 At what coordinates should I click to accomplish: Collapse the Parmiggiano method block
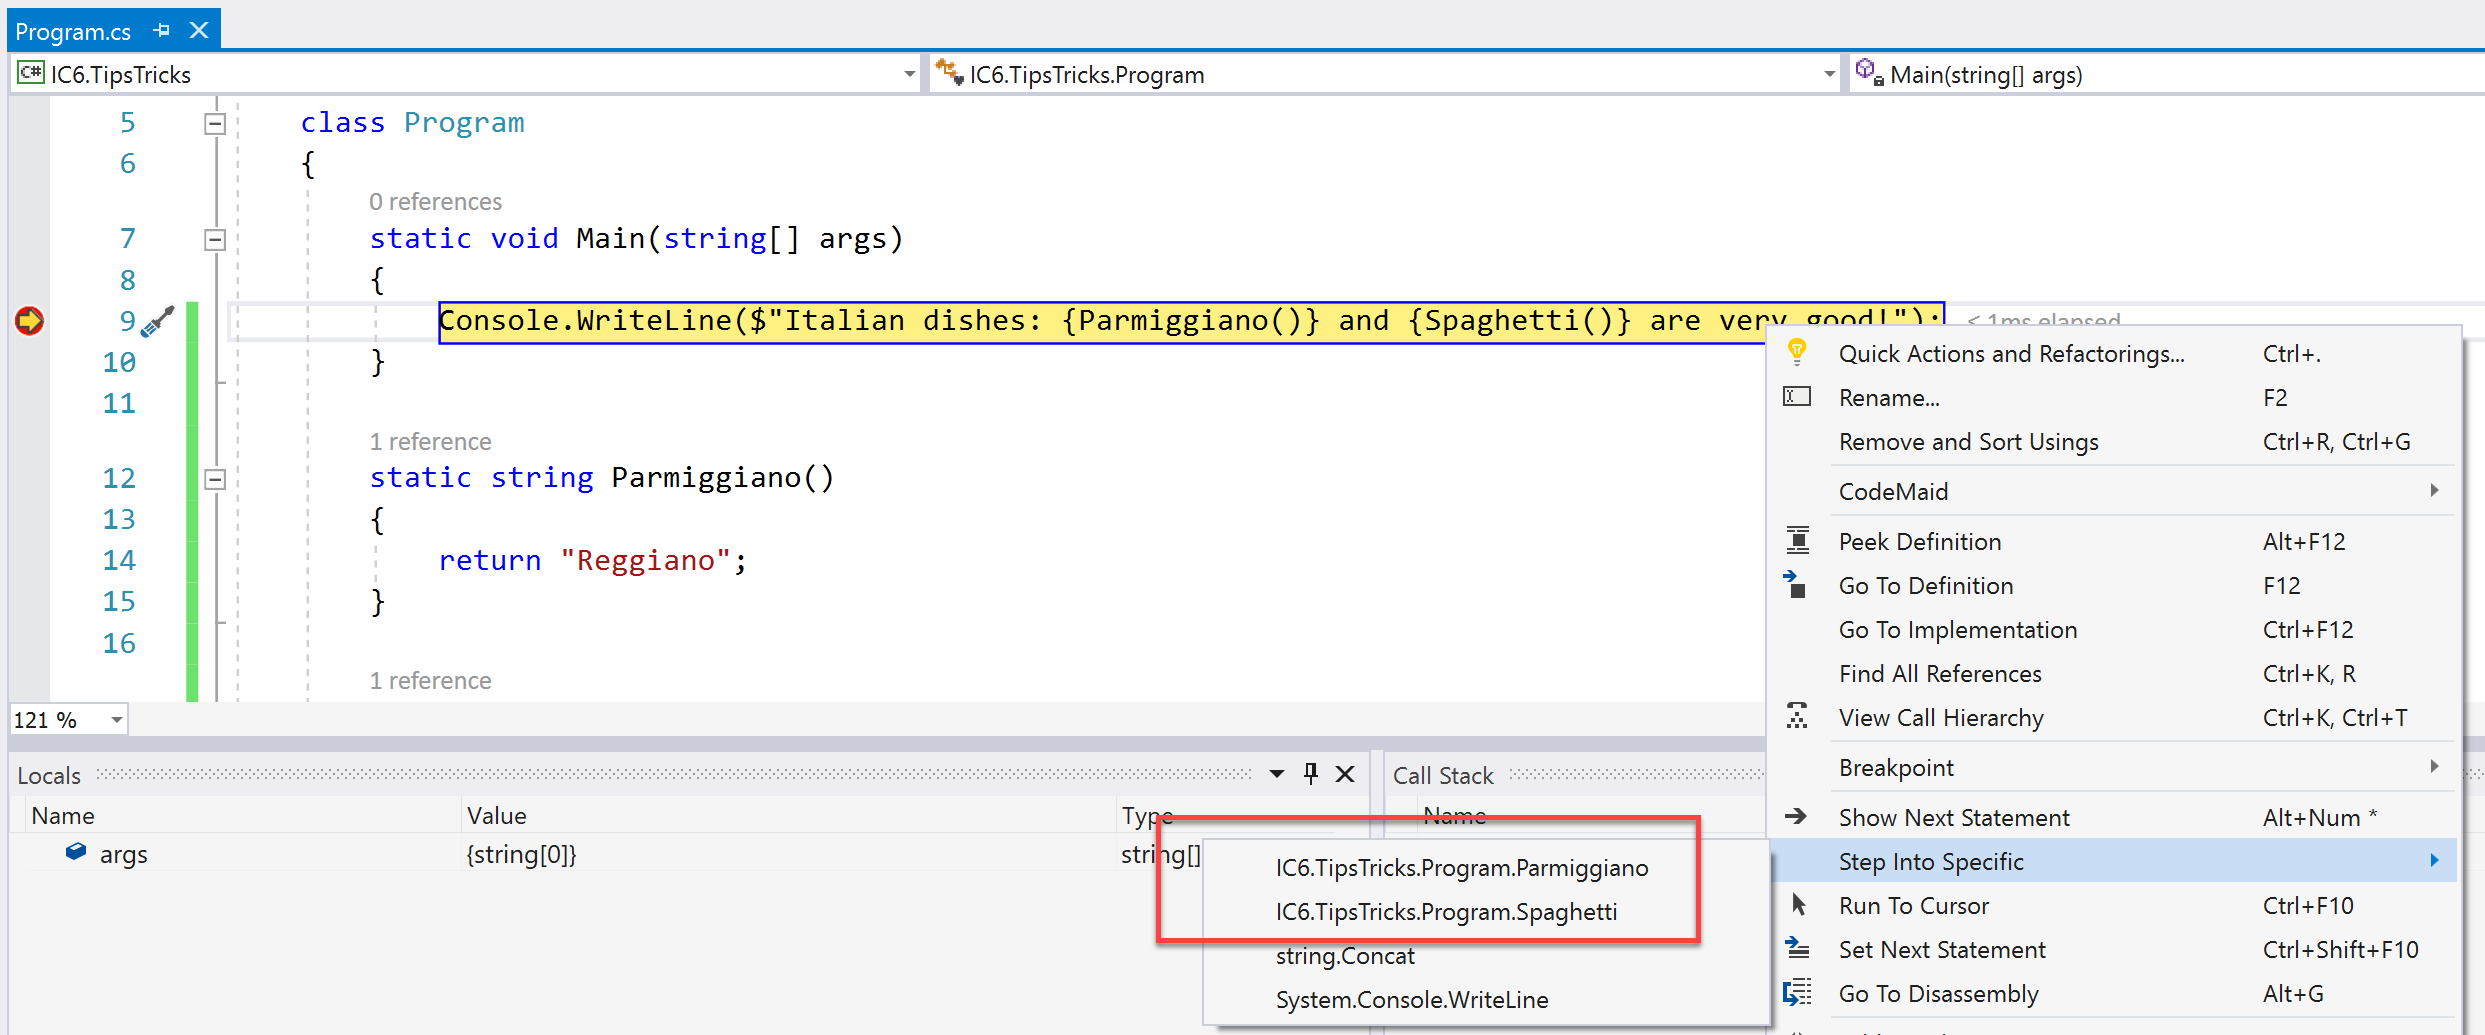(215, 479)
